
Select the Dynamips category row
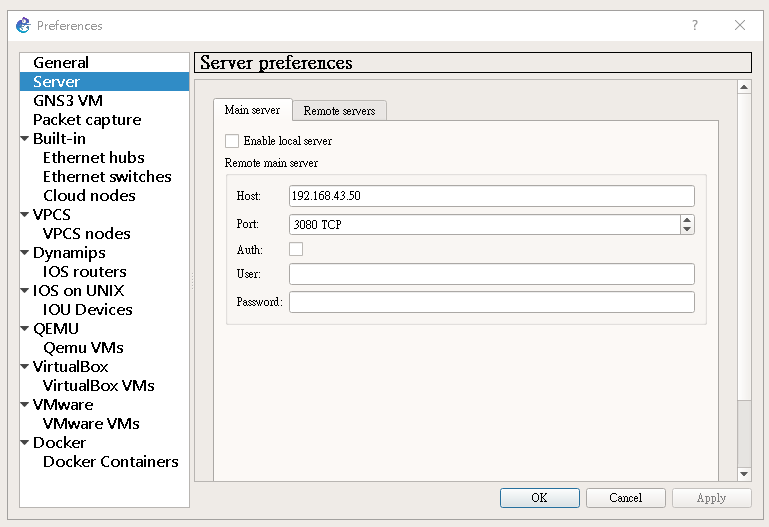104,252
